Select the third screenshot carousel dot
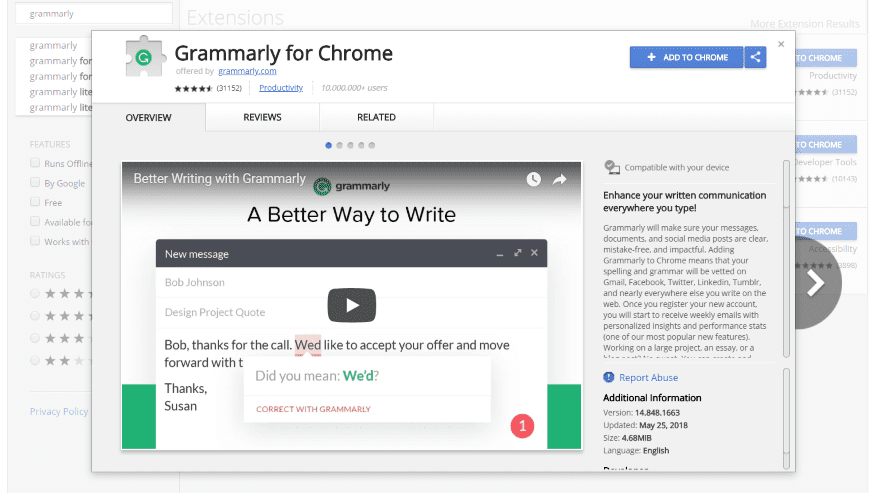This screenshot has width=880, height=493. click(350, 145)
